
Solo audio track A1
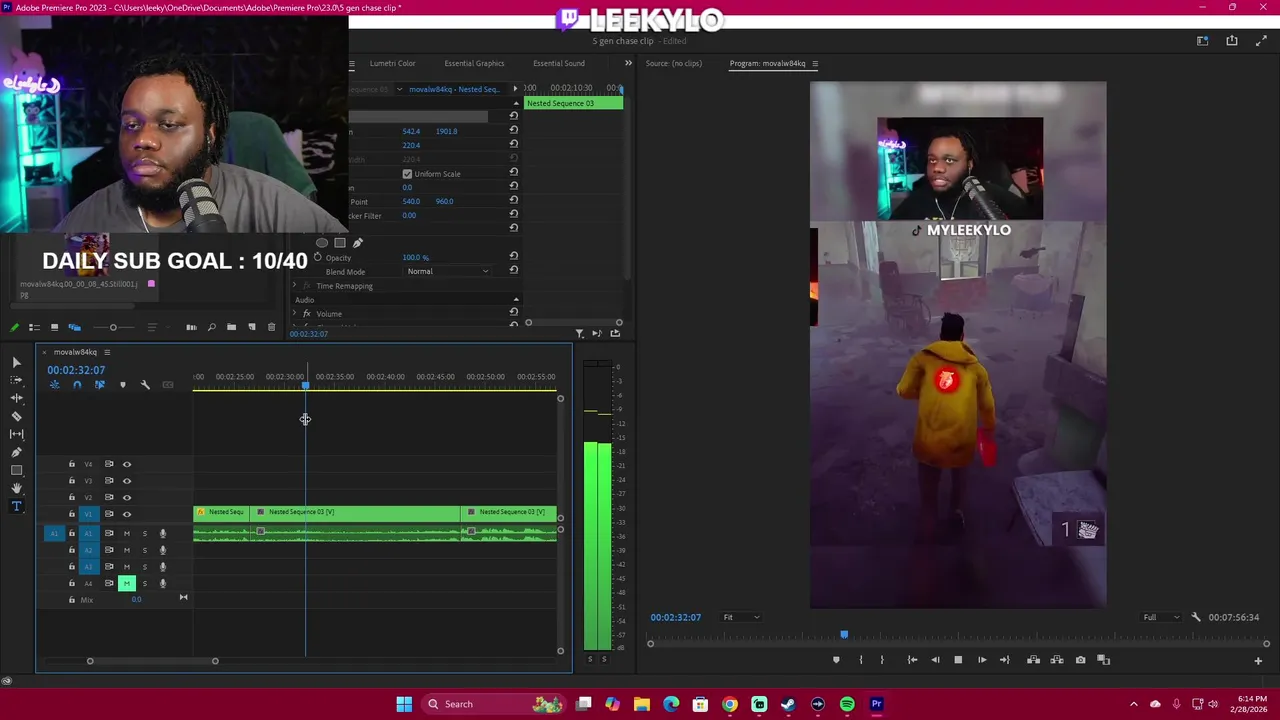[x=144, y=534]
